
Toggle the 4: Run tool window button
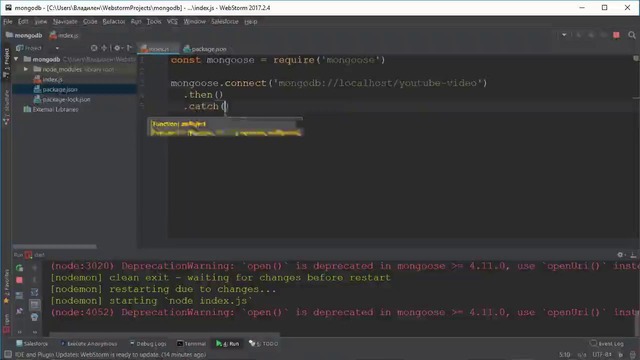pyautogui.click(x=227, y=344)
